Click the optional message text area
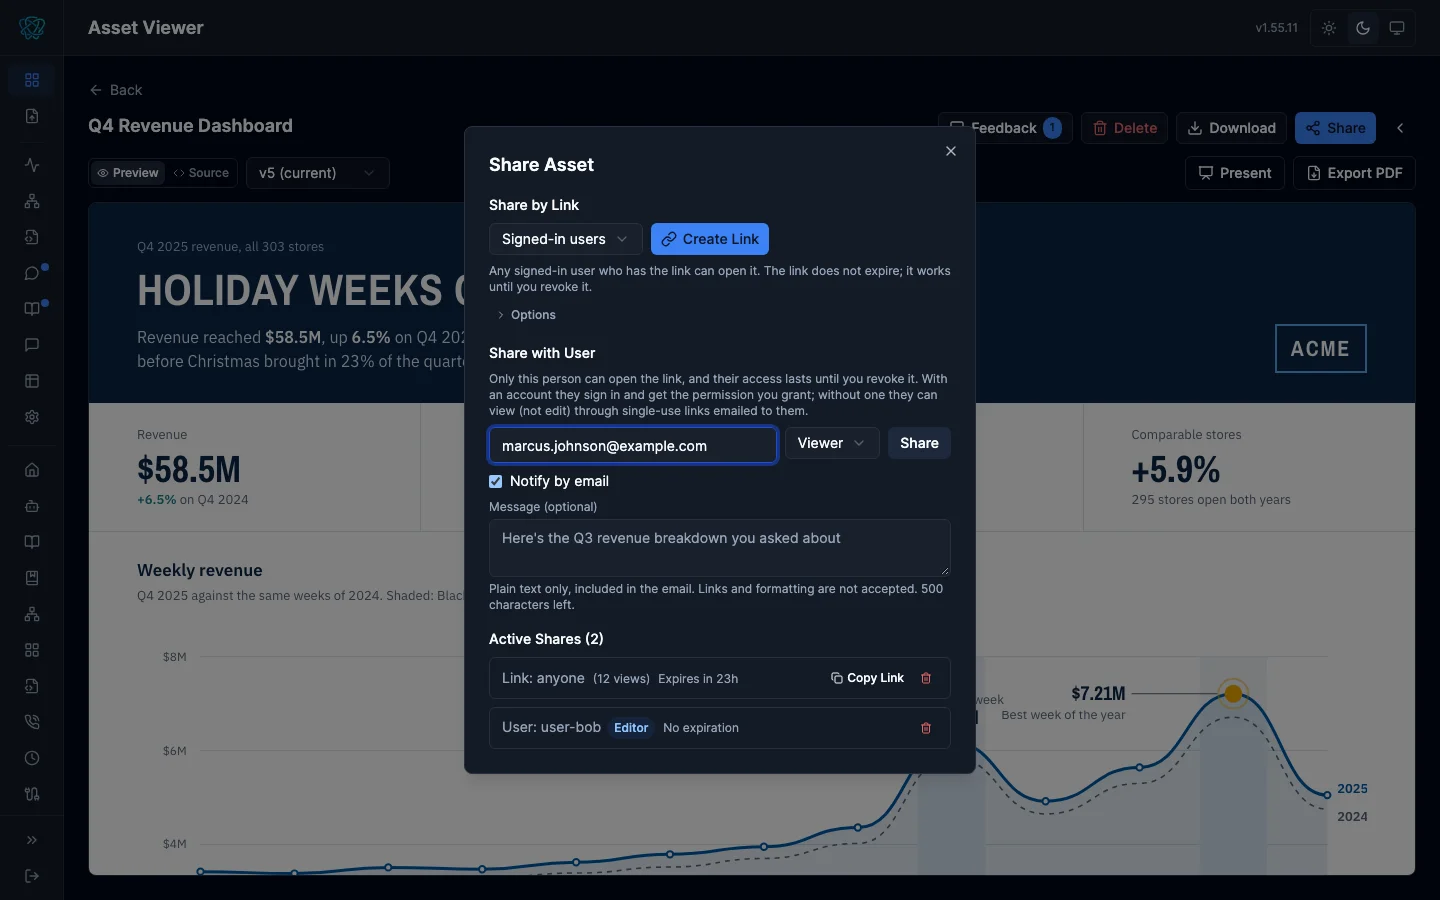Viewport: 1440px width, 900px height. tap(720, 548)
